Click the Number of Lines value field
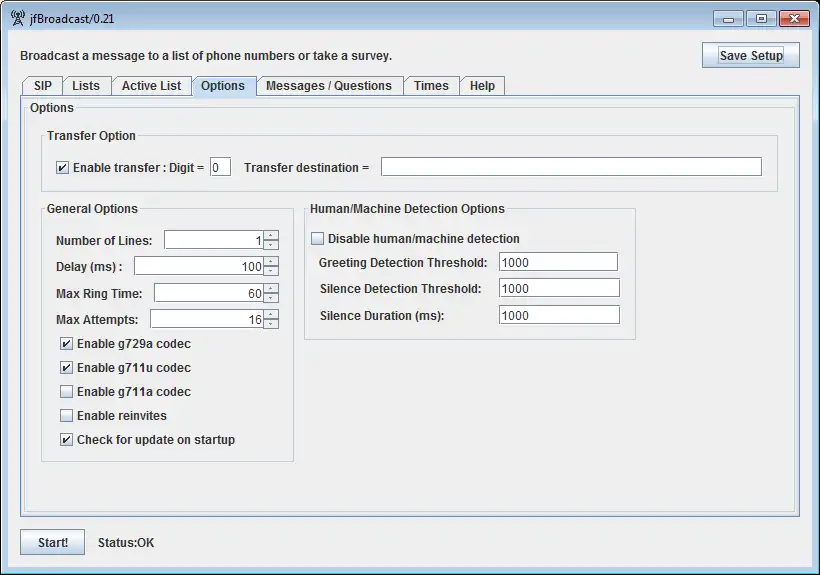 click(x=214, y=240)
